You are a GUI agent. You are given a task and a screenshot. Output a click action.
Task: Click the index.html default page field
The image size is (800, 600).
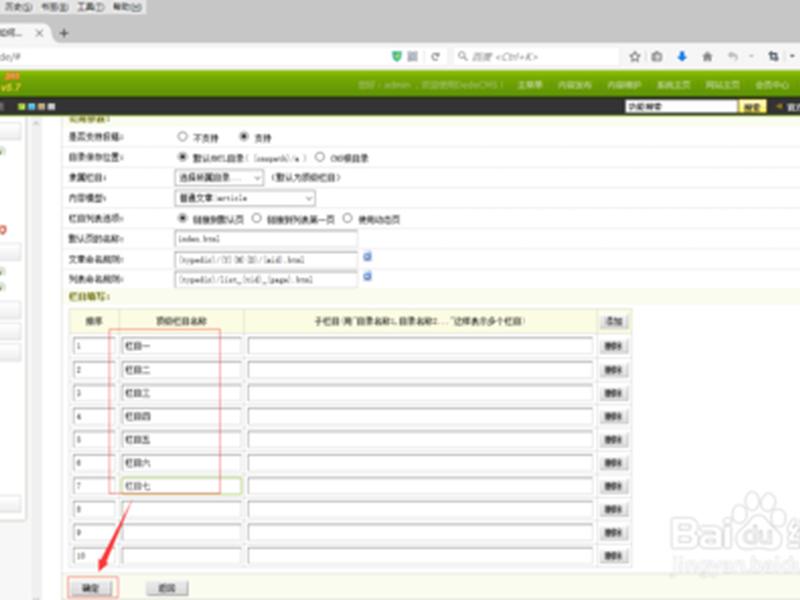pyautogui.click(x=266, y=239)
